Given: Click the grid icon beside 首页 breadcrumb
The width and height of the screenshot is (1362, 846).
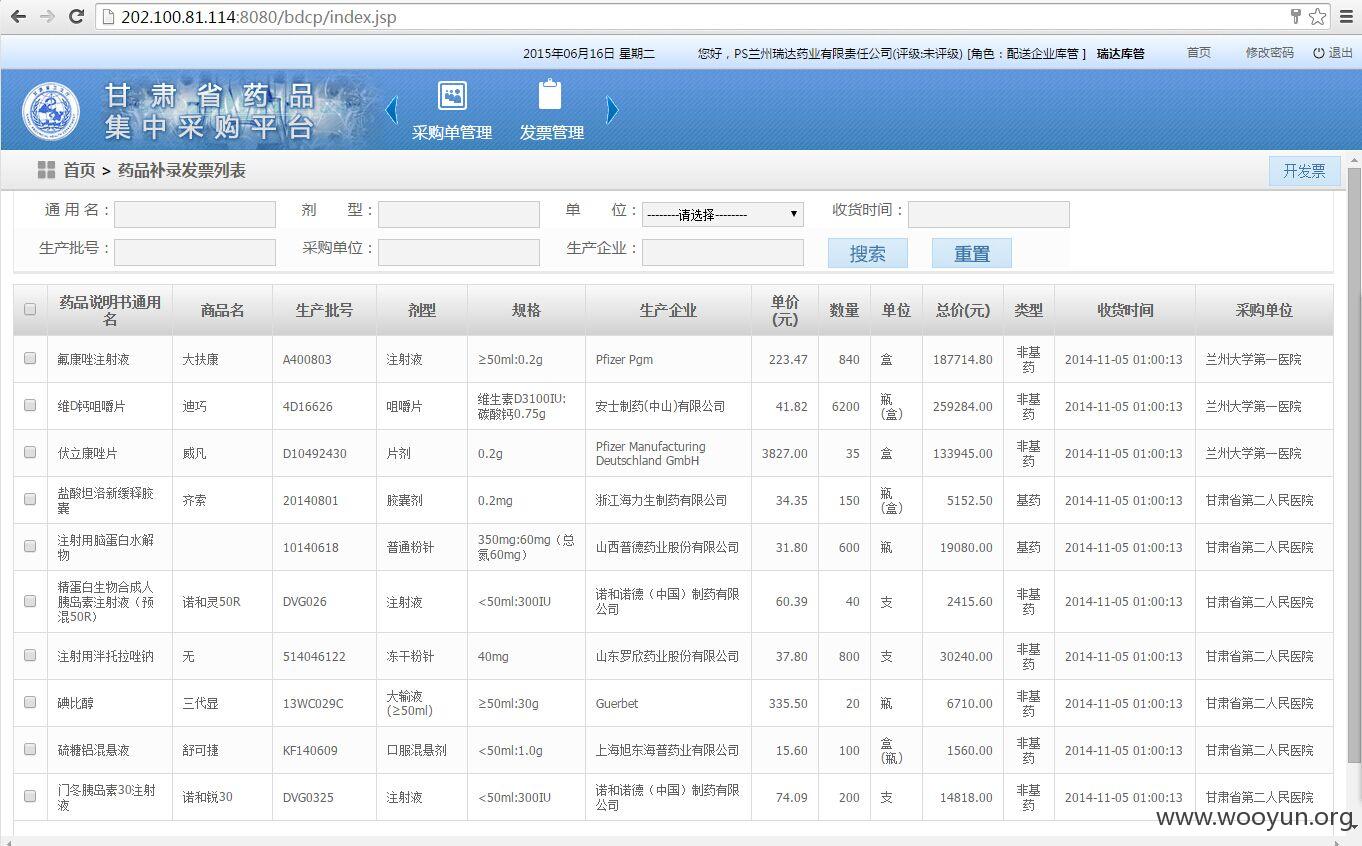Looking at the screenshot, I should (46, 170).
